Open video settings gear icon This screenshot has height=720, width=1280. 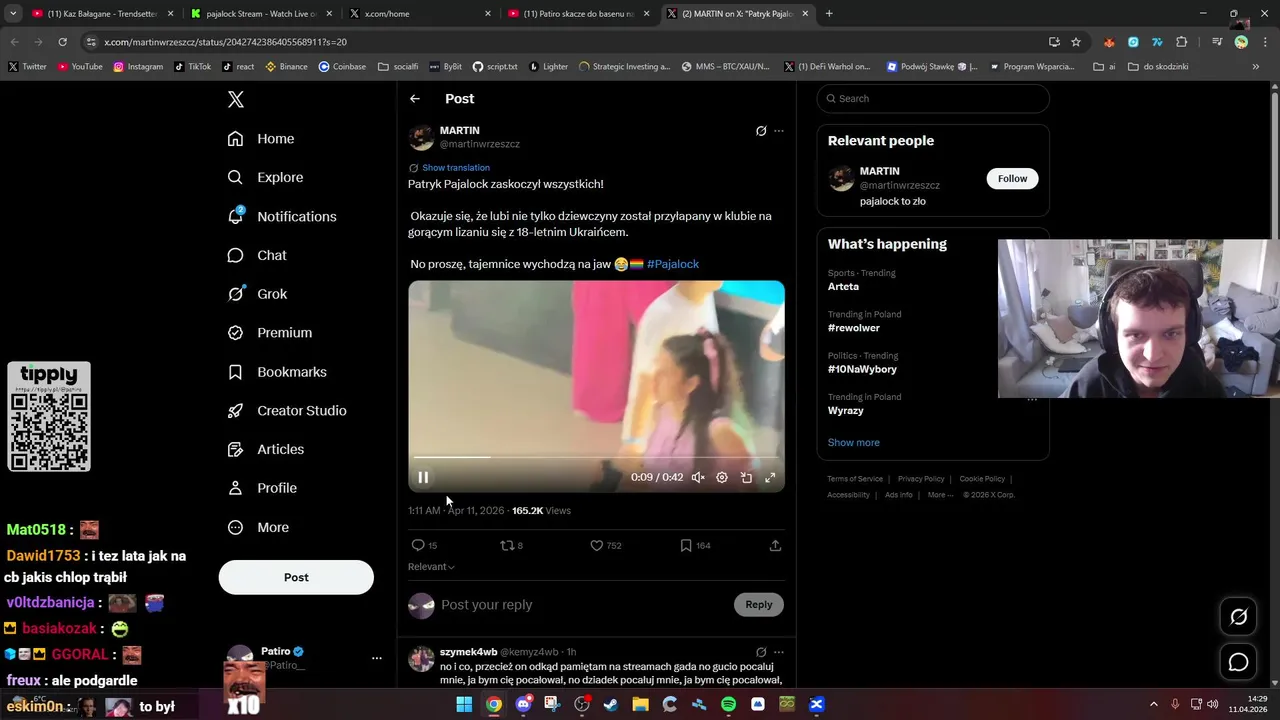coord(722,477)
